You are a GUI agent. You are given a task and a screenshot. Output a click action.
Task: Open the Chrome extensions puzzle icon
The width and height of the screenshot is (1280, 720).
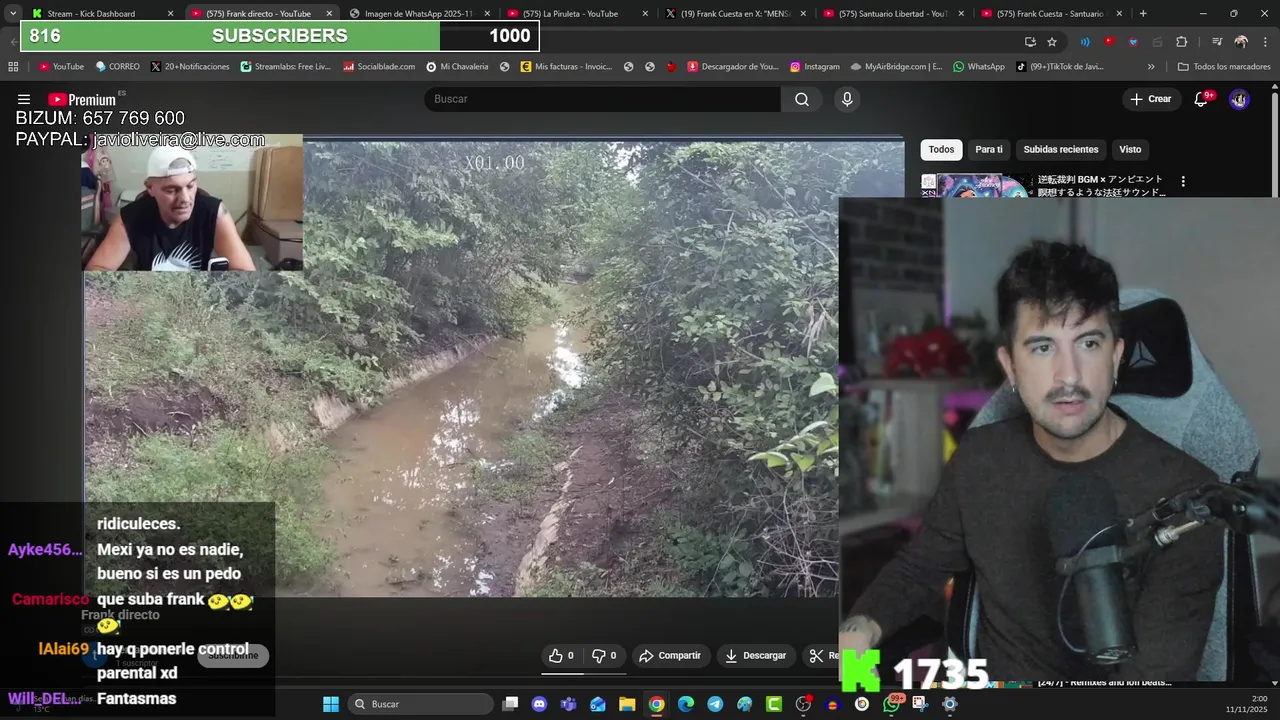[x=1182, y=42]
